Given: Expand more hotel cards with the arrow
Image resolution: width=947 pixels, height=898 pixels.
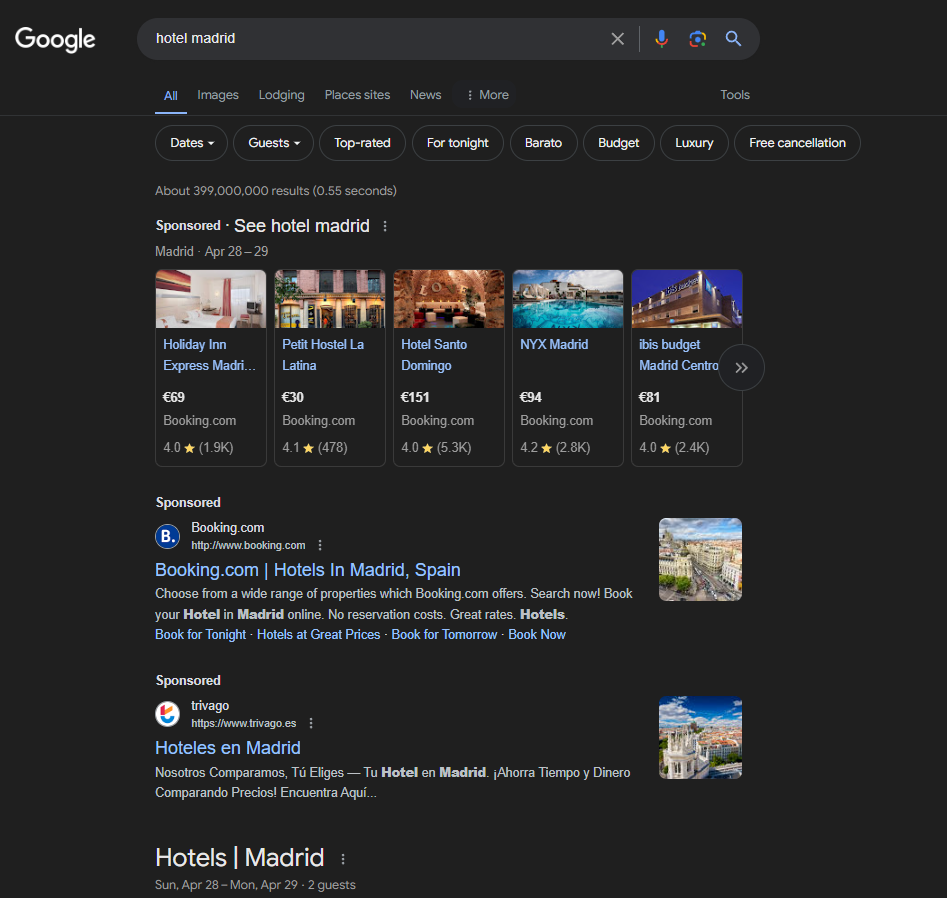Looking at the screenshot, I should pyautogui.click(x=740, y=368).
